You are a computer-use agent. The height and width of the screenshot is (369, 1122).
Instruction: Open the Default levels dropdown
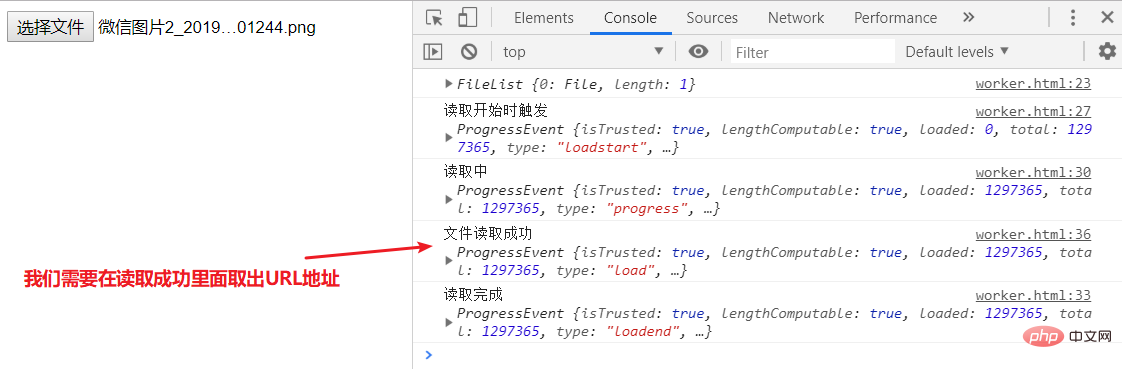coord(957,51)
